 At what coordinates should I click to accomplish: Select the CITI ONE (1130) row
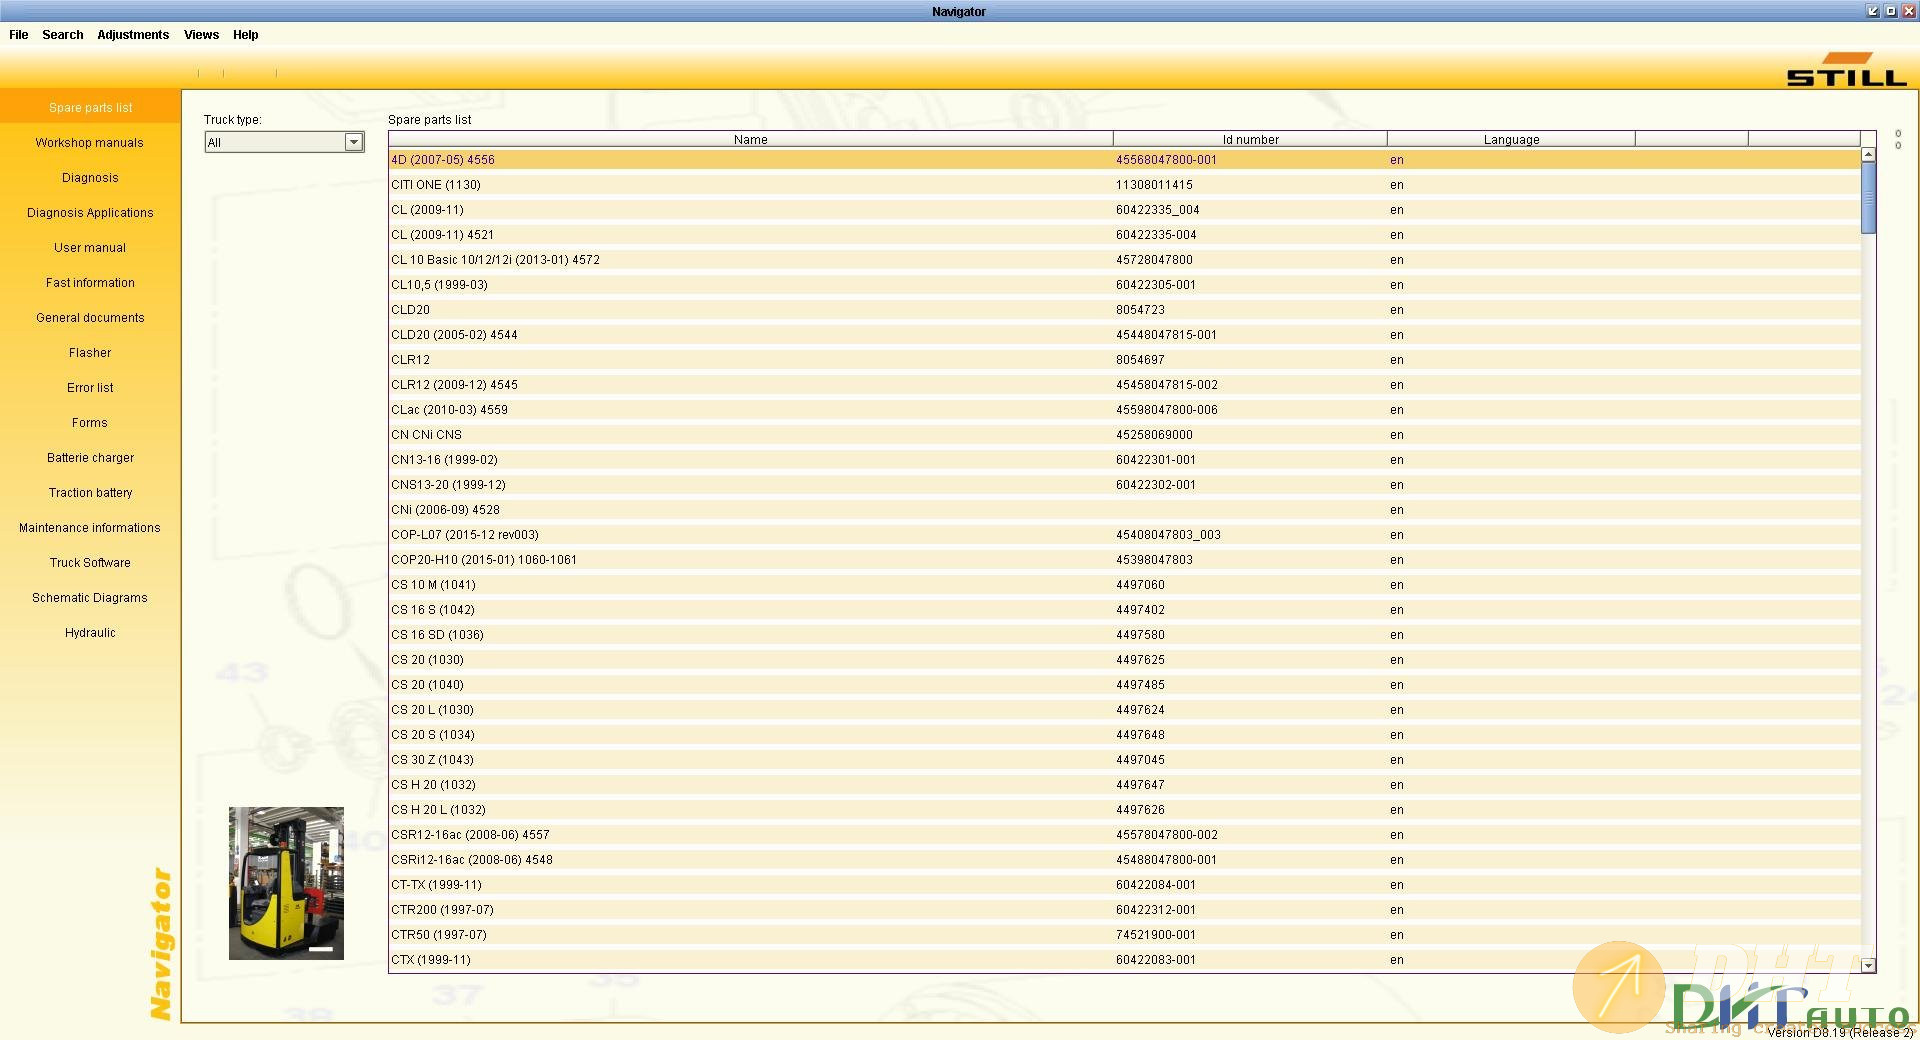click(x=1124, y=185)
